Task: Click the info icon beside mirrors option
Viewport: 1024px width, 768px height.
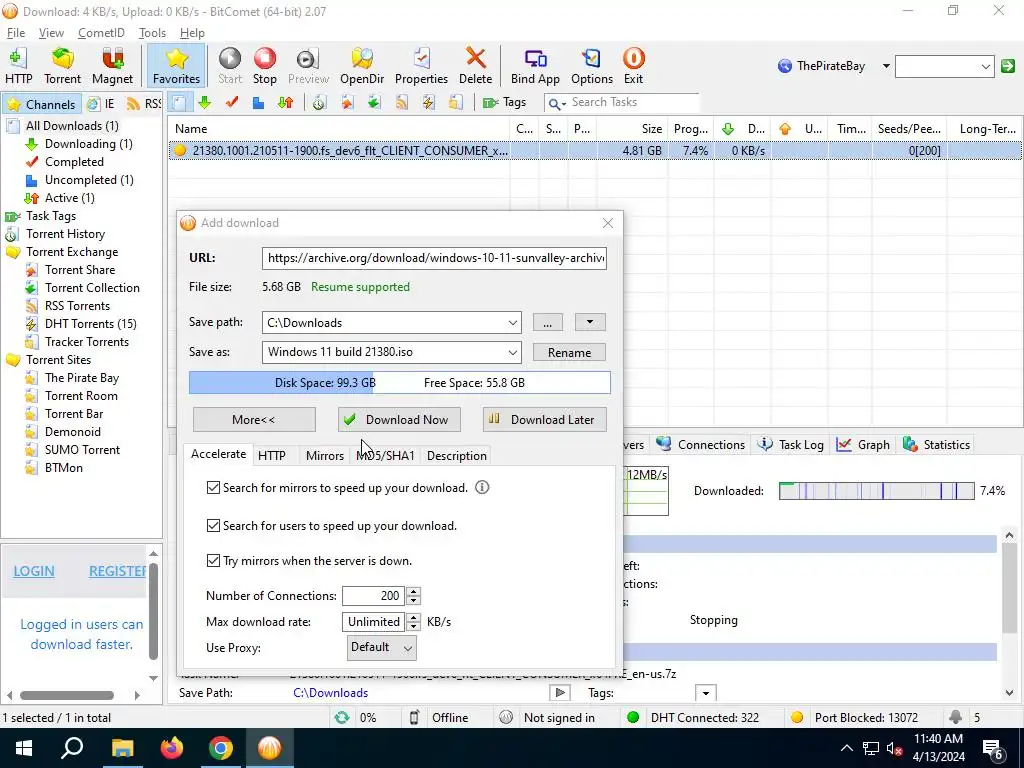Action: click(x=482, y=487)
